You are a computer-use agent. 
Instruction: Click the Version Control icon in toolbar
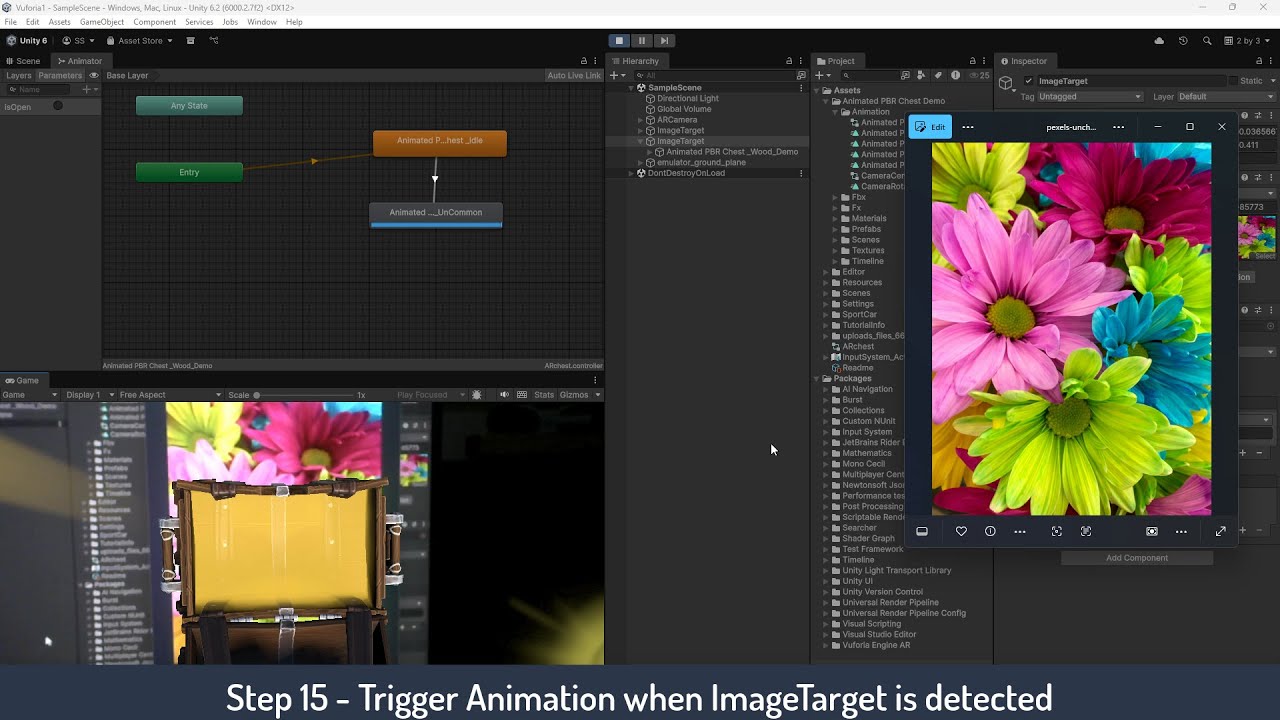tap(214, 41)
